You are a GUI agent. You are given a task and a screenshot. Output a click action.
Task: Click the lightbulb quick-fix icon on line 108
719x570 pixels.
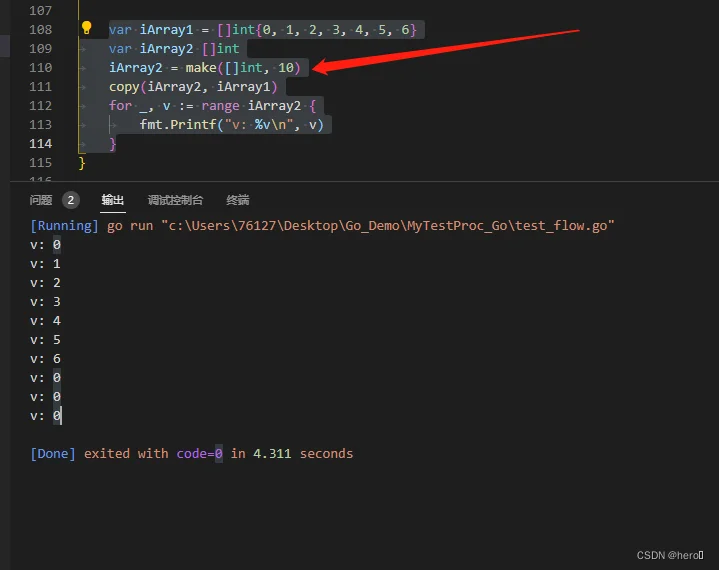(87, 28)
